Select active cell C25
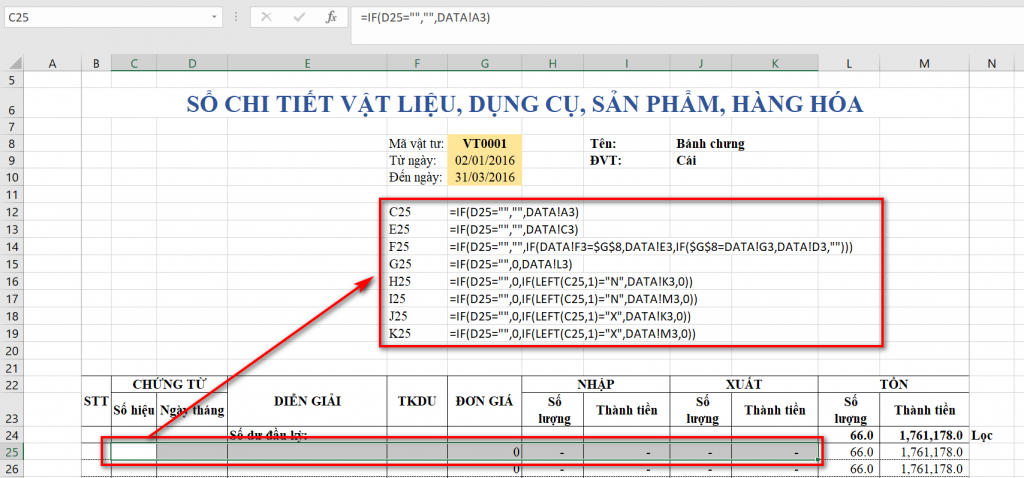This screenshot has width=1024, height=478. [x=134, y=452]
